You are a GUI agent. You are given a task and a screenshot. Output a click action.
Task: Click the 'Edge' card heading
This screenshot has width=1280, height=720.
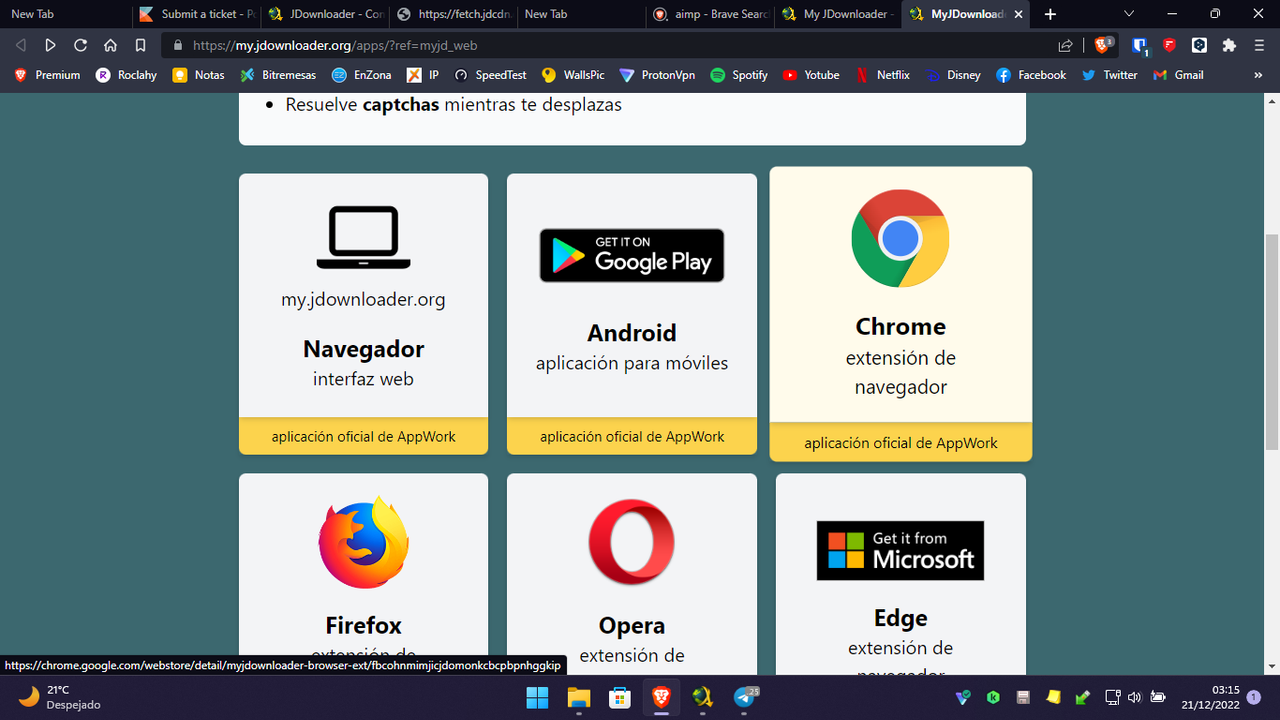[x=901, y=618]
